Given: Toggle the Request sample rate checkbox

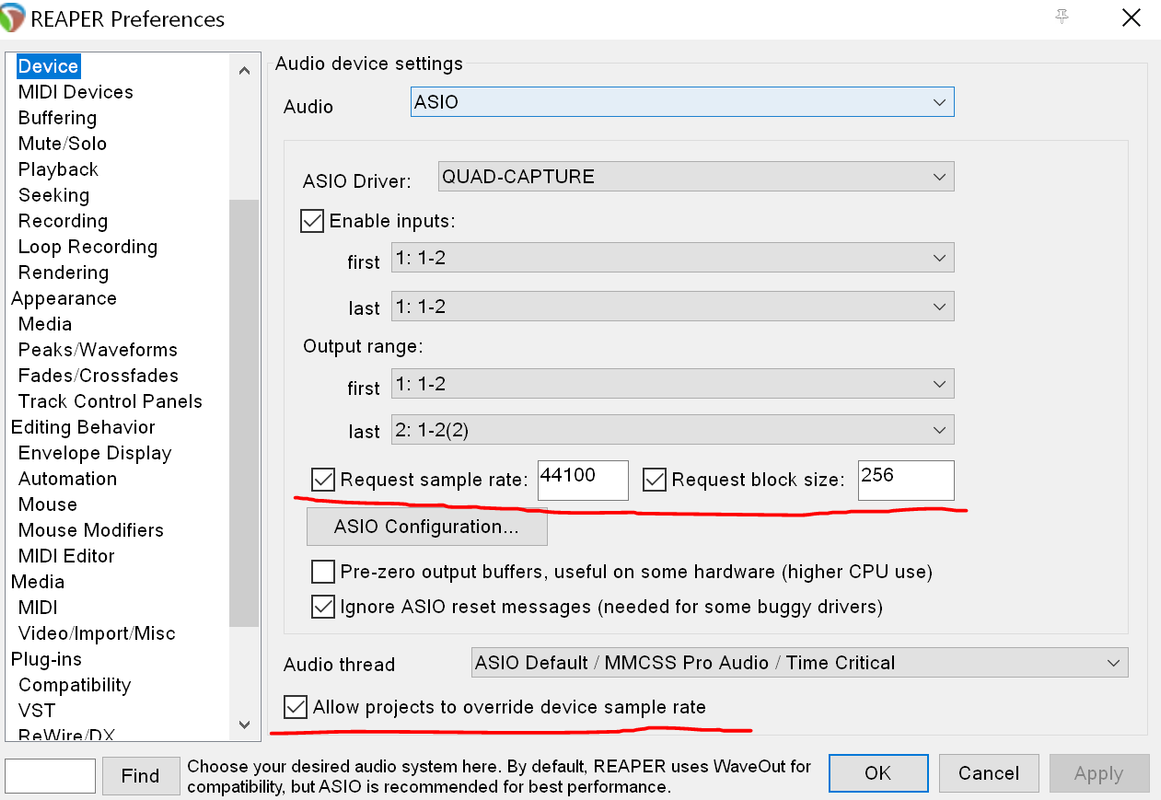Looking at the screenshot, I should 323,479.
